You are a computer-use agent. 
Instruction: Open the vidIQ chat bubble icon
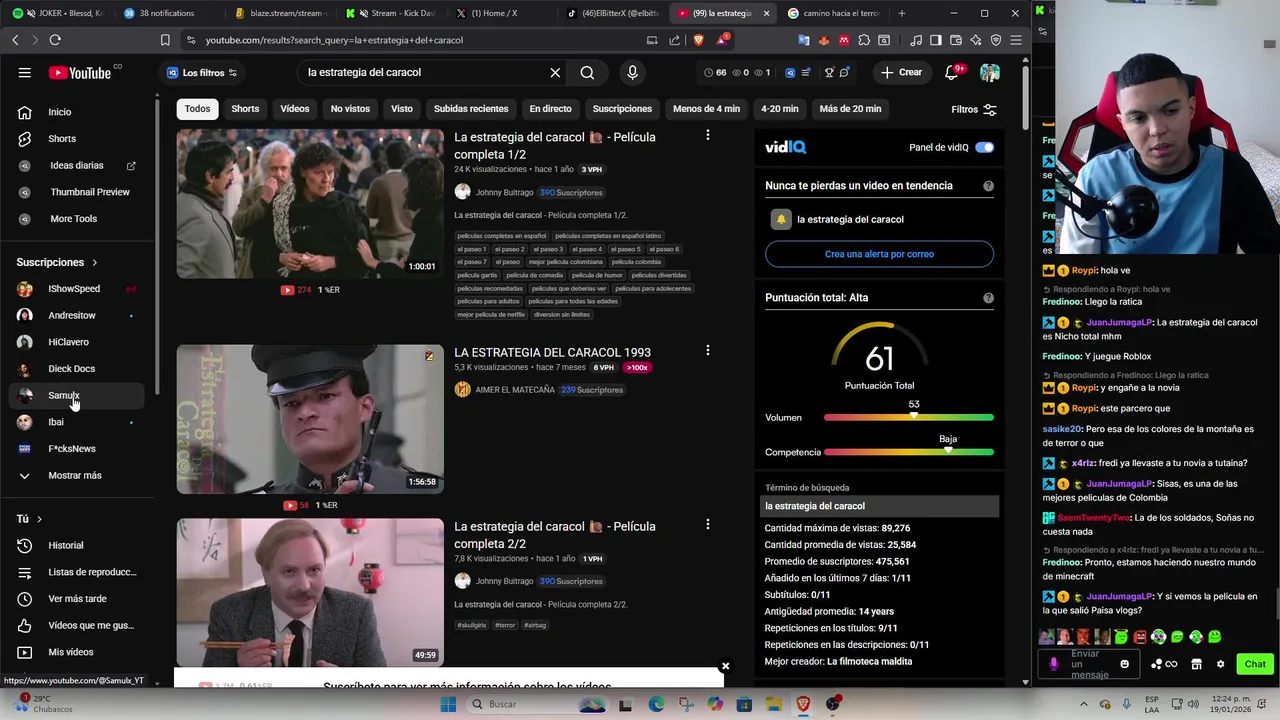tap(844, 72)
